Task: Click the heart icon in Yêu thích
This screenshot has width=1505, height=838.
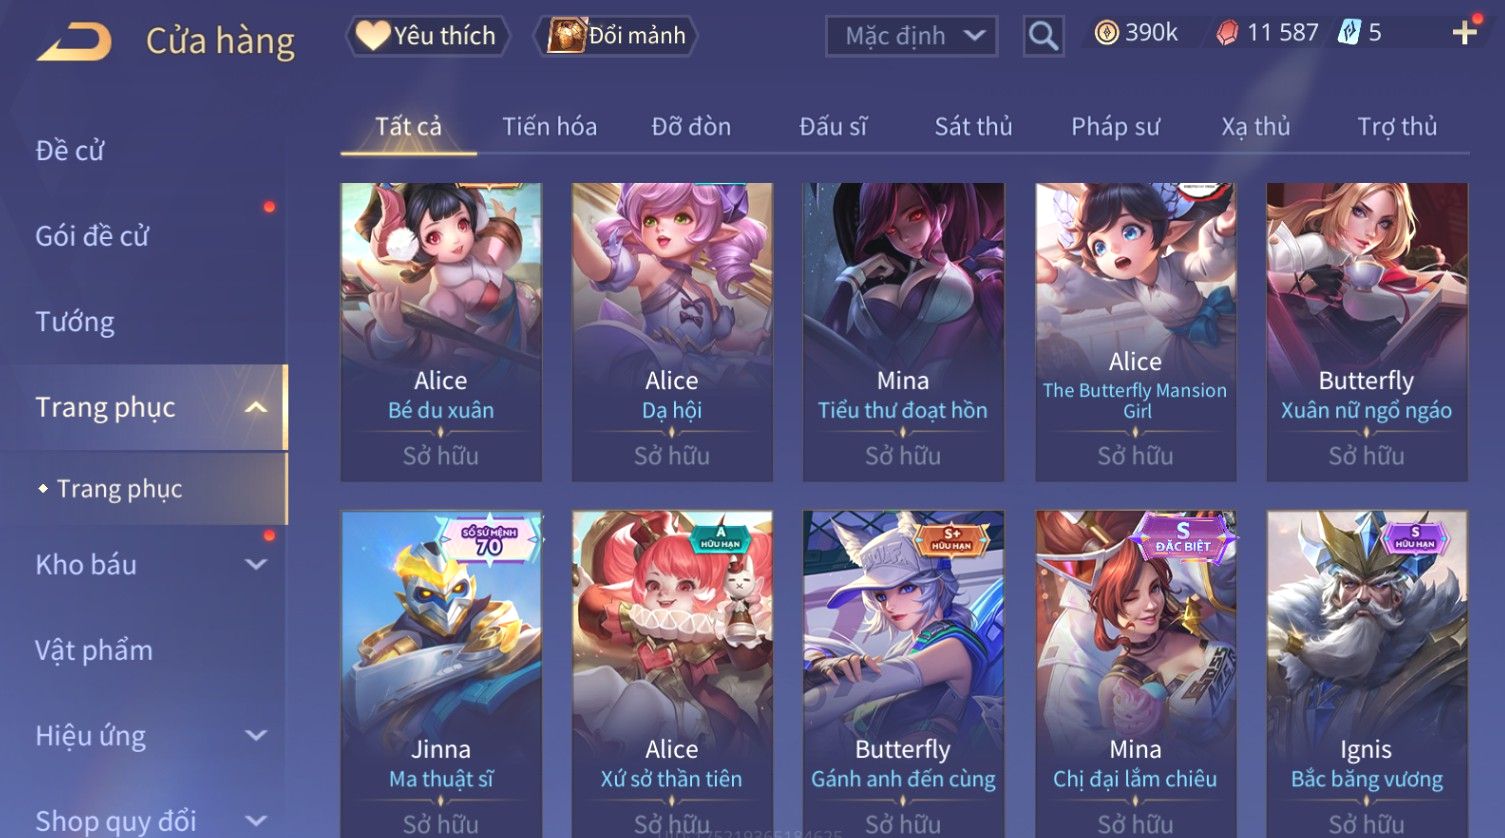Action: (x=373, y=36)
